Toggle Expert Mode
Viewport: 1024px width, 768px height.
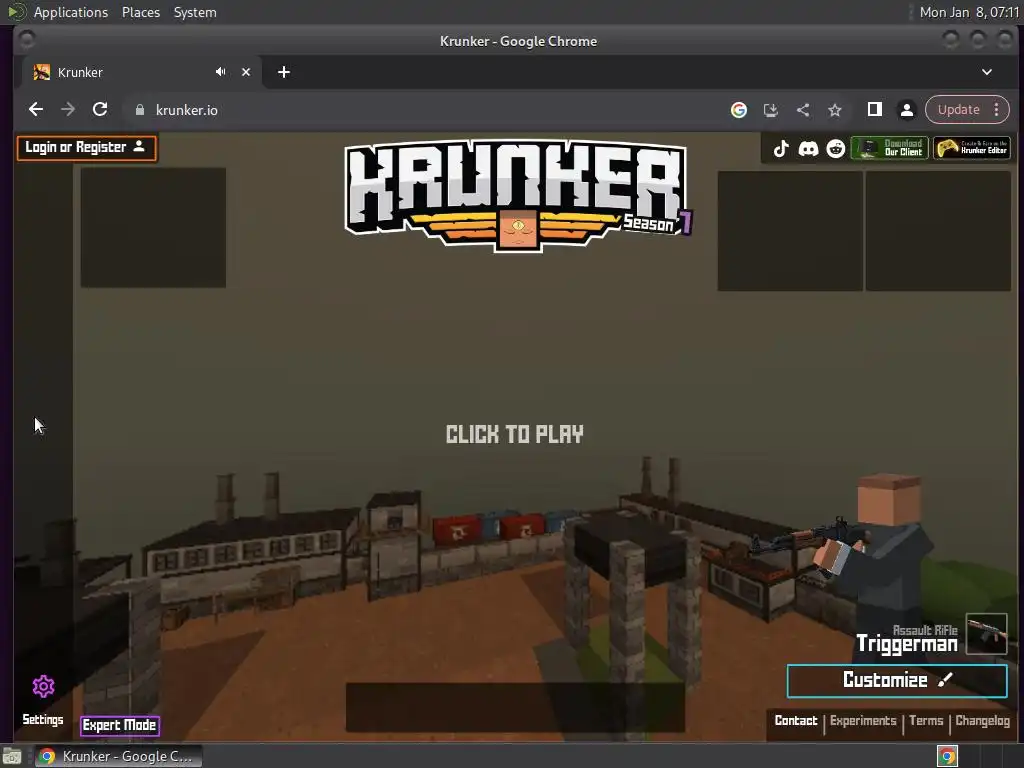pyautogui.click(x=120, y=726)
